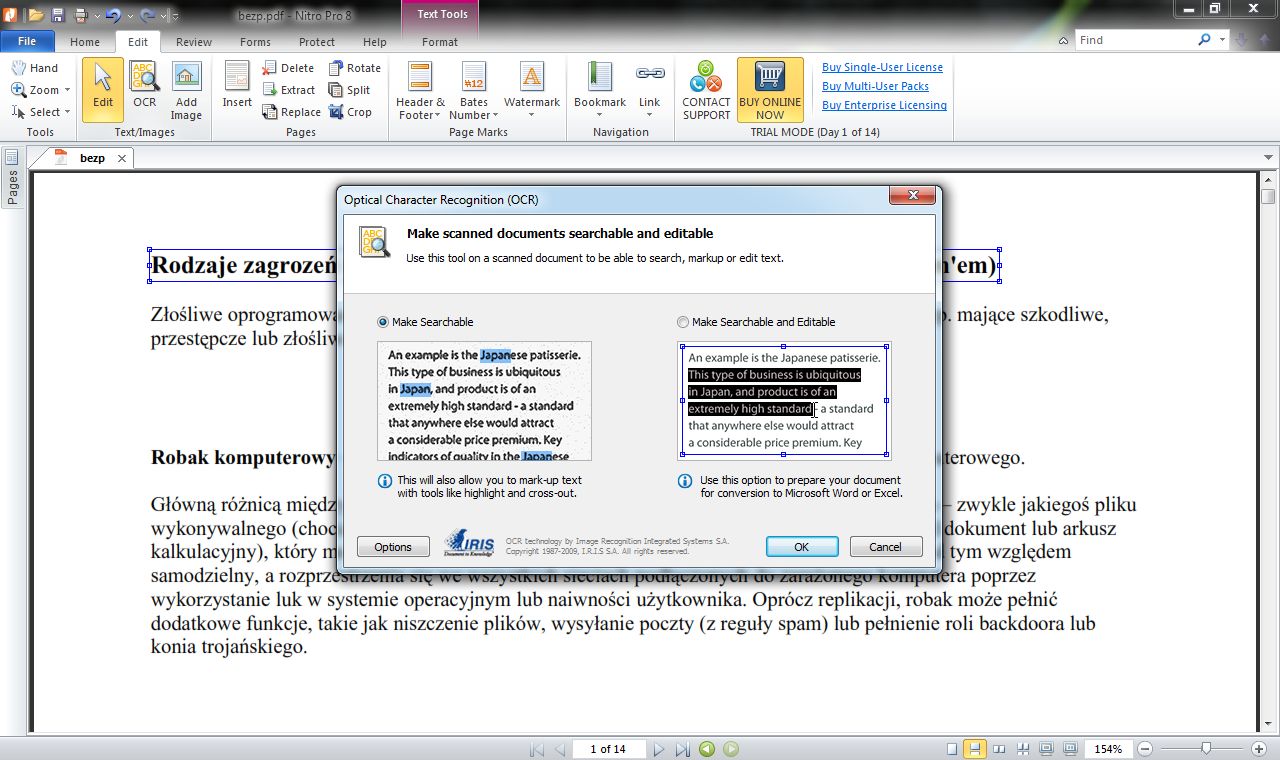Open the Watermark dropdown
1280x760 pixels.
pos(532,115)
